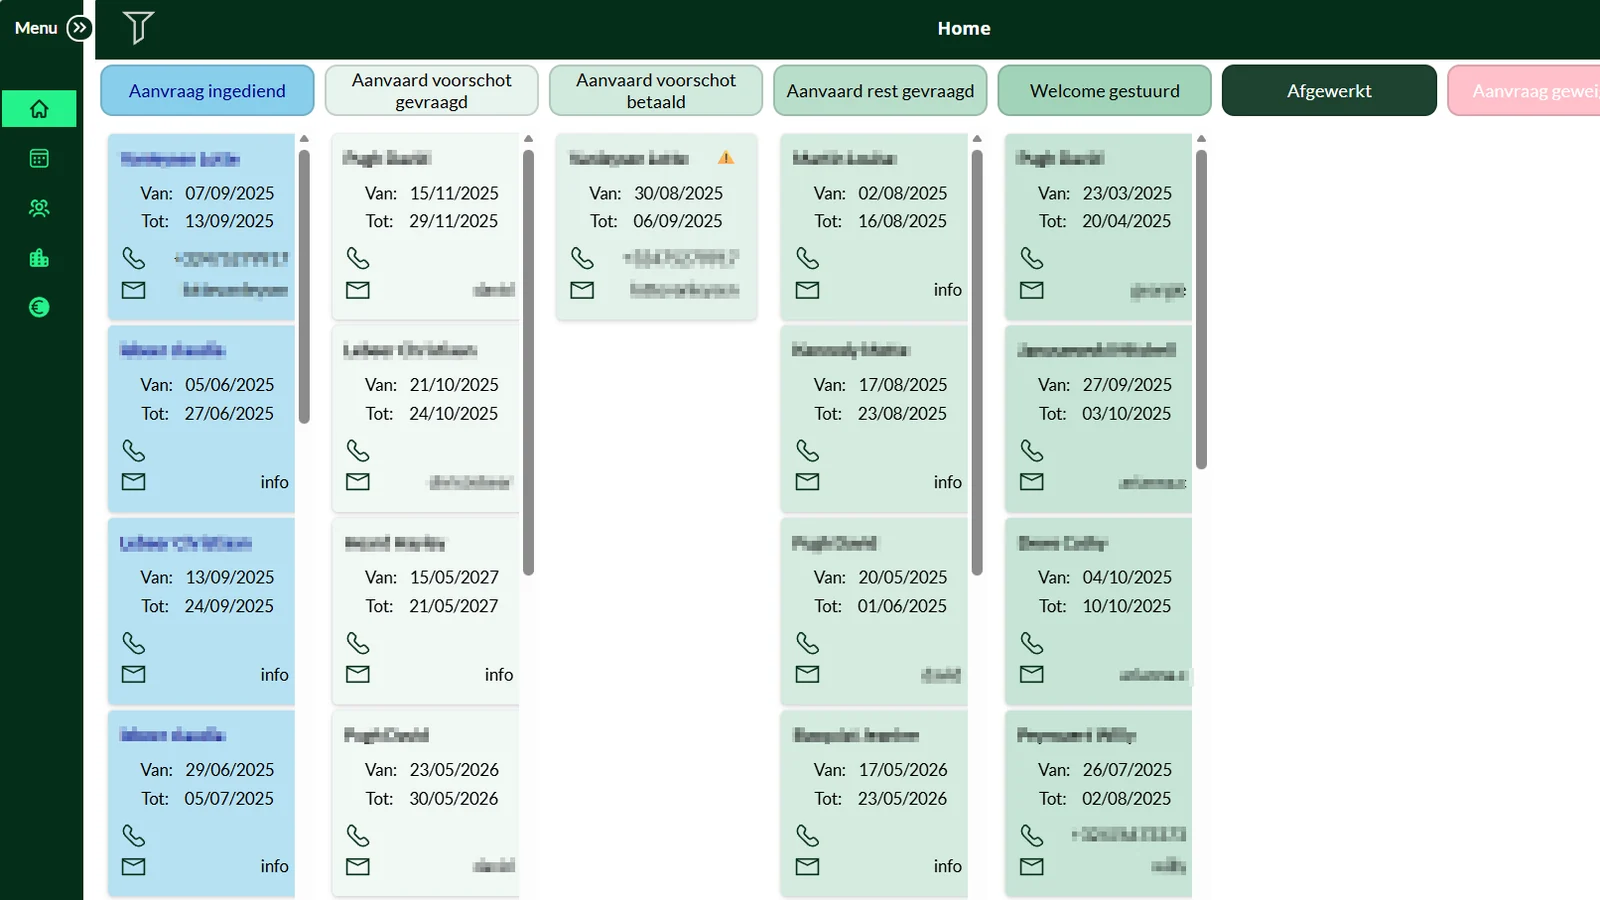
Task: Click the info text on the card starting 17/08/2025
Action: pos(948,482)
